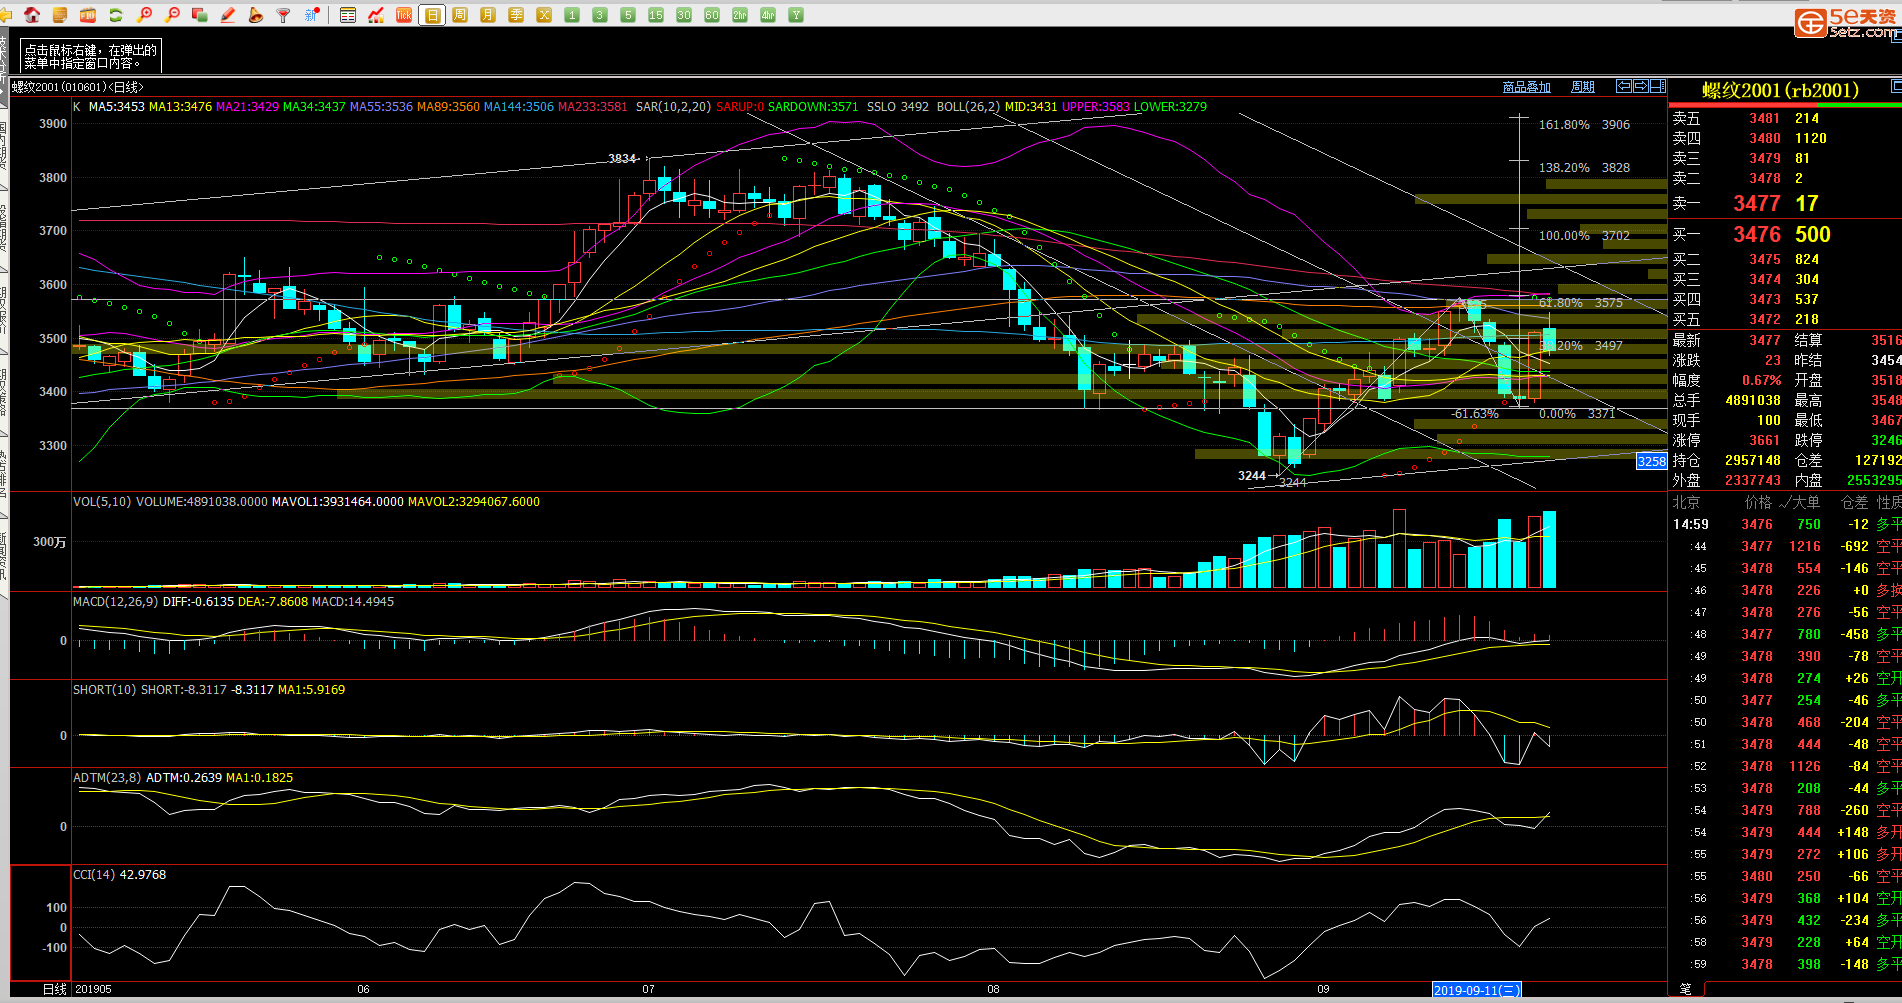Click the orange notes list icon
Image resolution: width=1902 pixels, height=1003 pixels.
(x=60, y=15)
